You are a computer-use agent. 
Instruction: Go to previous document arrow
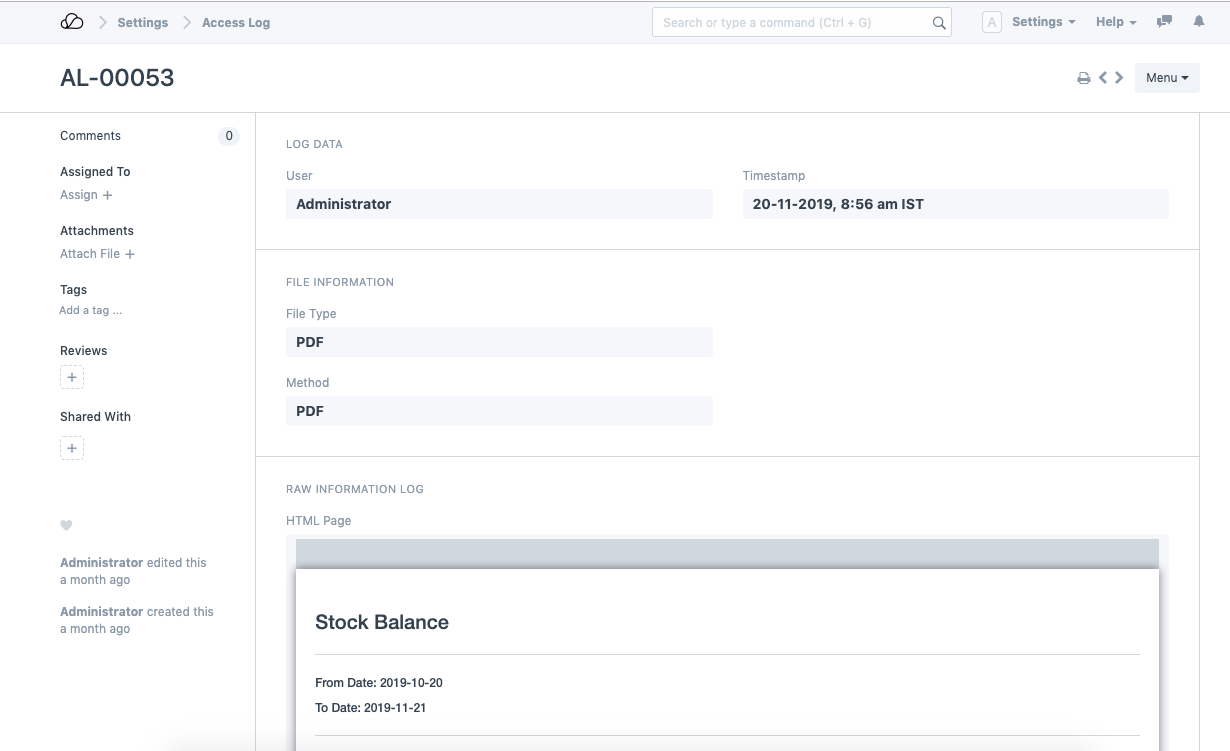tap(1103, 77)
